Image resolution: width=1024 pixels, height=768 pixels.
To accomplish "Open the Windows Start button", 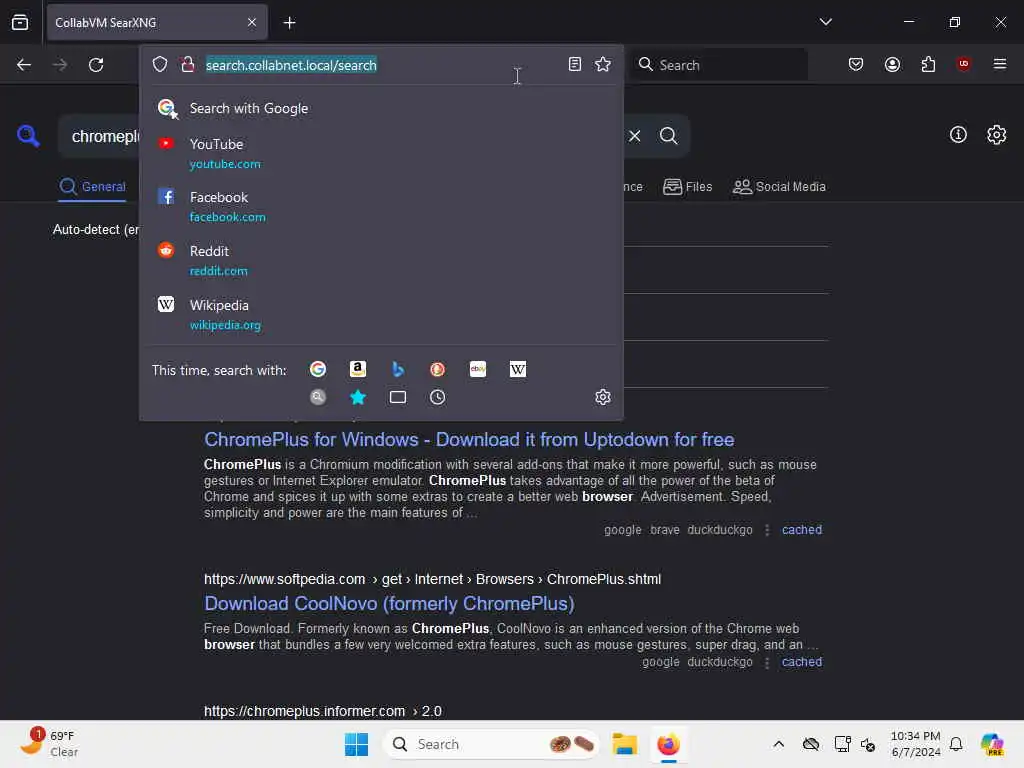I will pyautogui.click(x=356, y=744).
